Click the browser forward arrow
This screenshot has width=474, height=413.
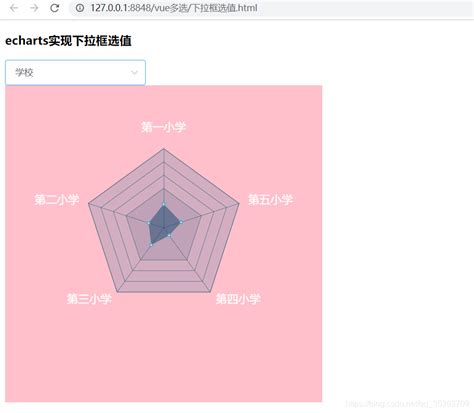pos(34,8)
